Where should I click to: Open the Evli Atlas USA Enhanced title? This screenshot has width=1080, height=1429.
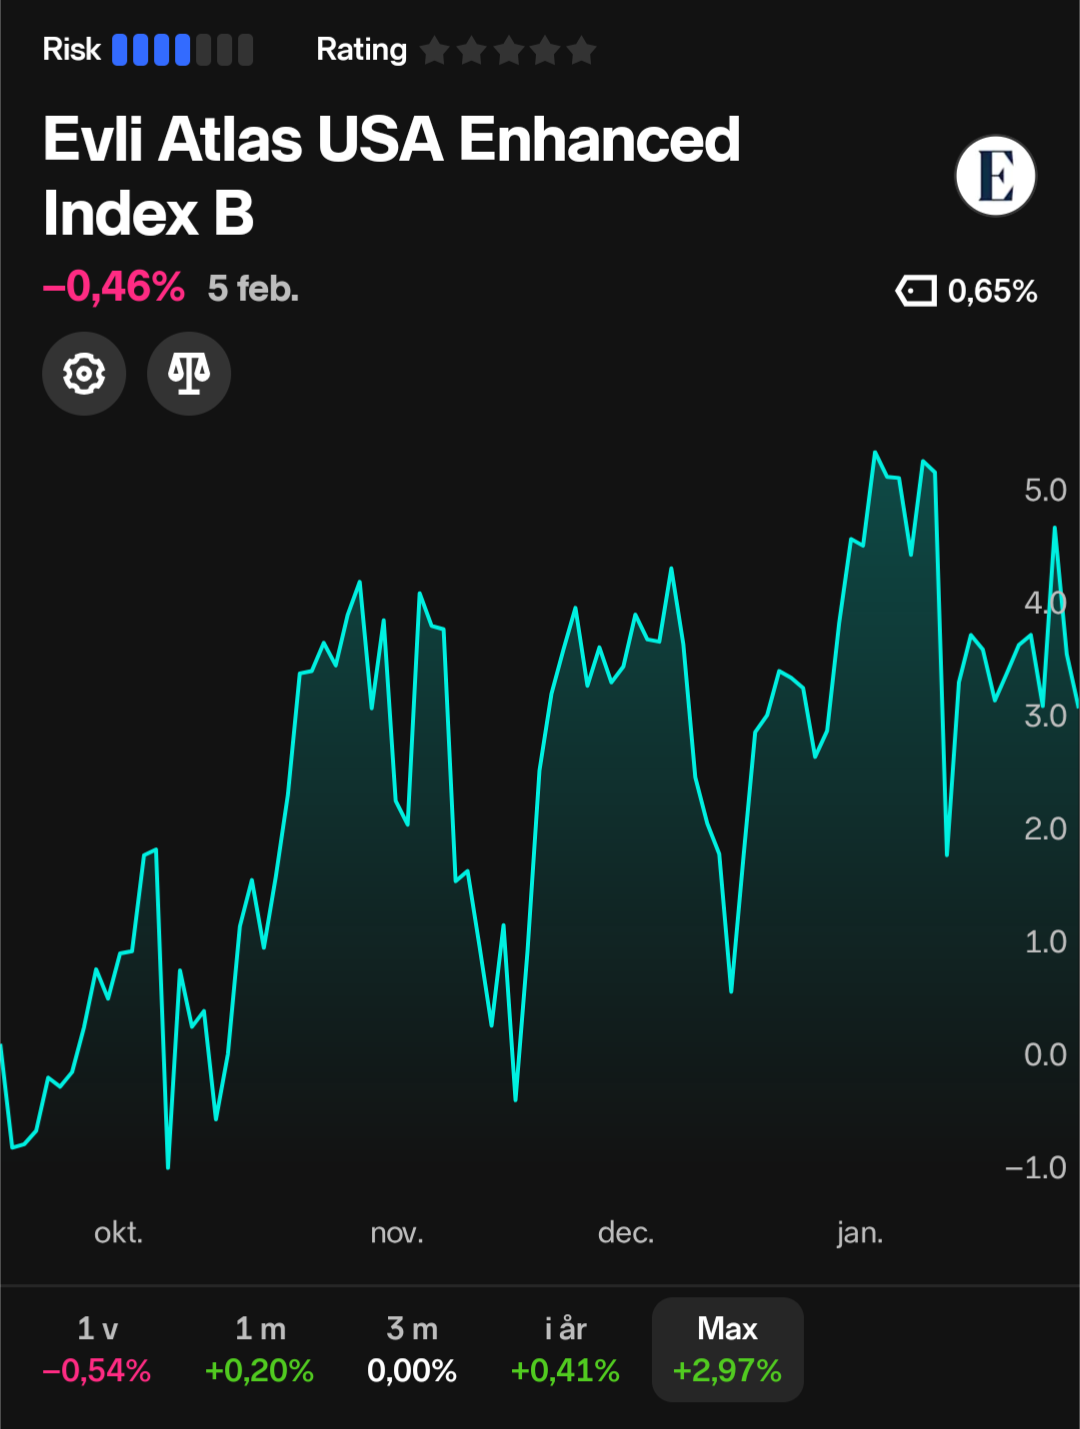pos(392,176)
